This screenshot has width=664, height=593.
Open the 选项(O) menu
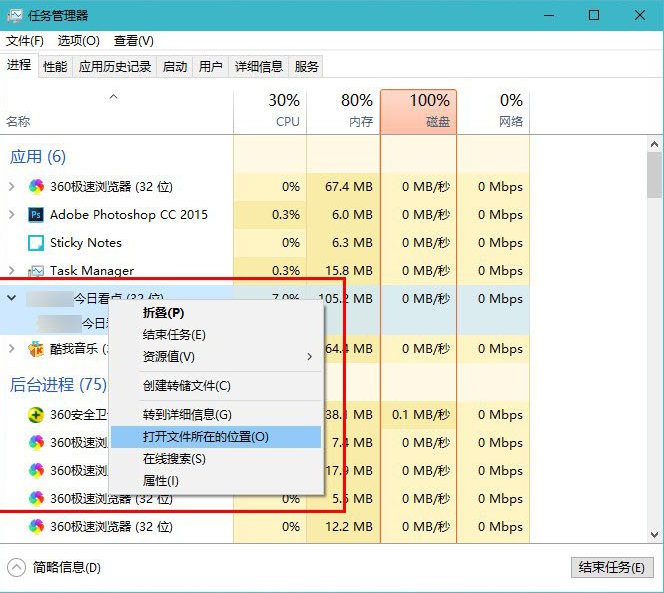[x=79, y=41]
